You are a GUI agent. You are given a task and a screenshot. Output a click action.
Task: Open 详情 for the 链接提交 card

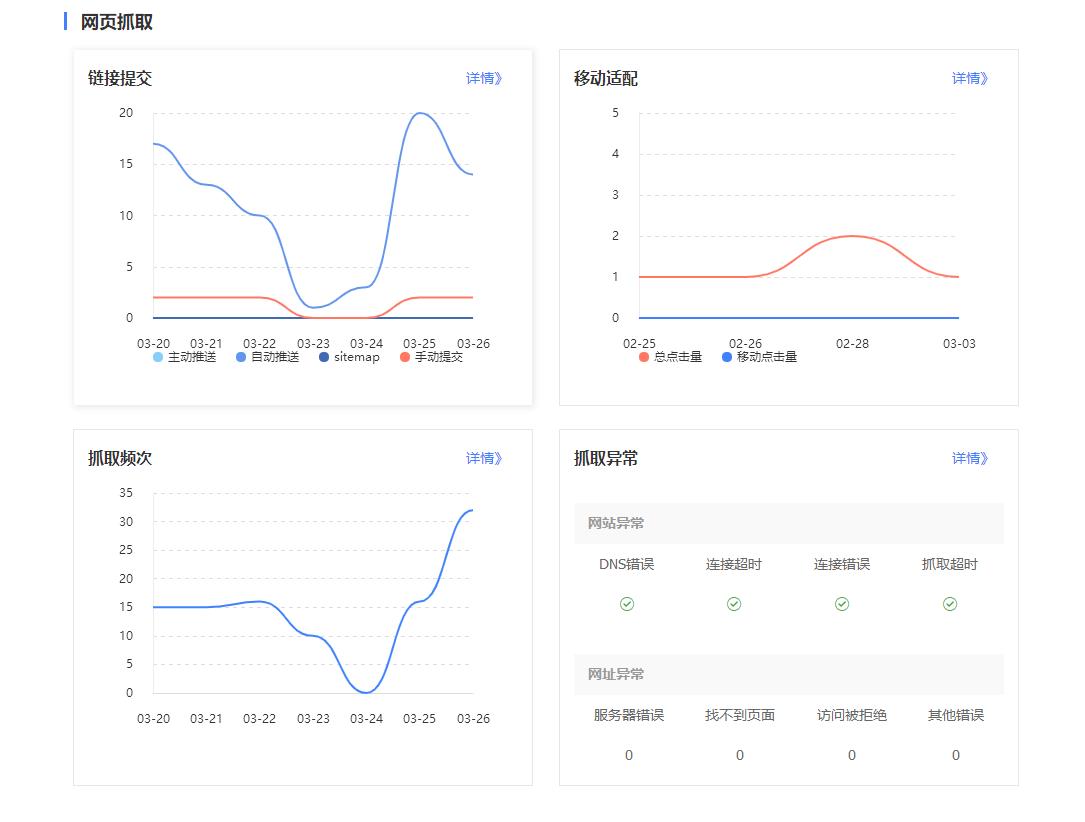[484, 78]
